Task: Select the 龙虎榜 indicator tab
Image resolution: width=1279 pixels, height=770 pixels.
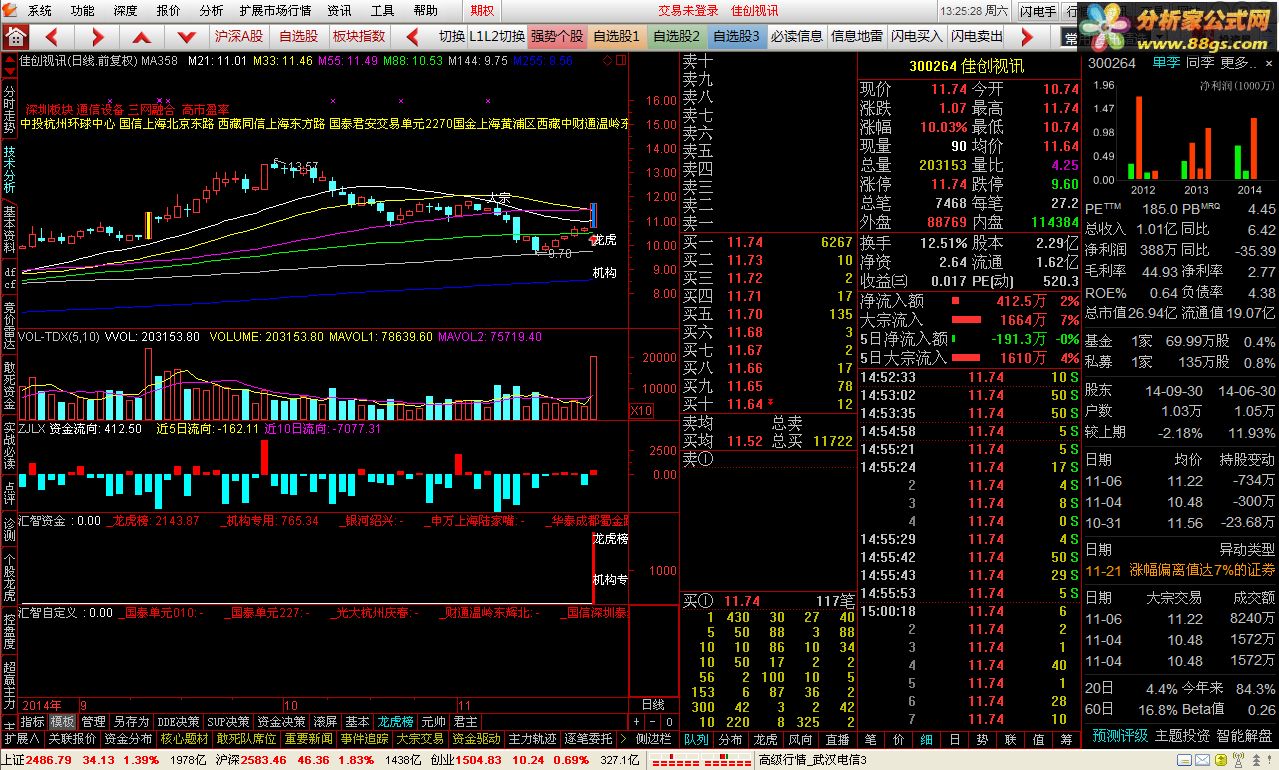Action: [x=396, y=721]
